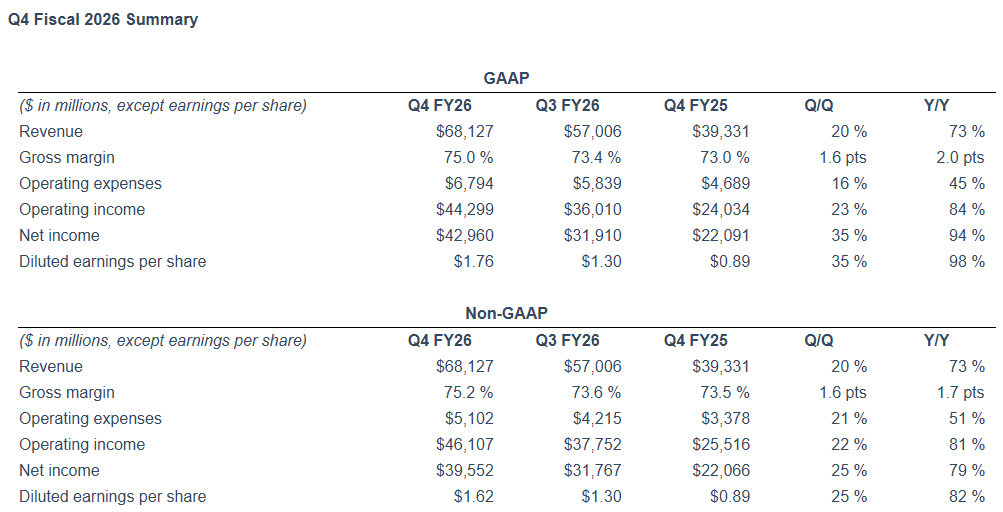1003x512 pixels.
Task: Click the Non-GAAP table title
Action: point(506,313)
